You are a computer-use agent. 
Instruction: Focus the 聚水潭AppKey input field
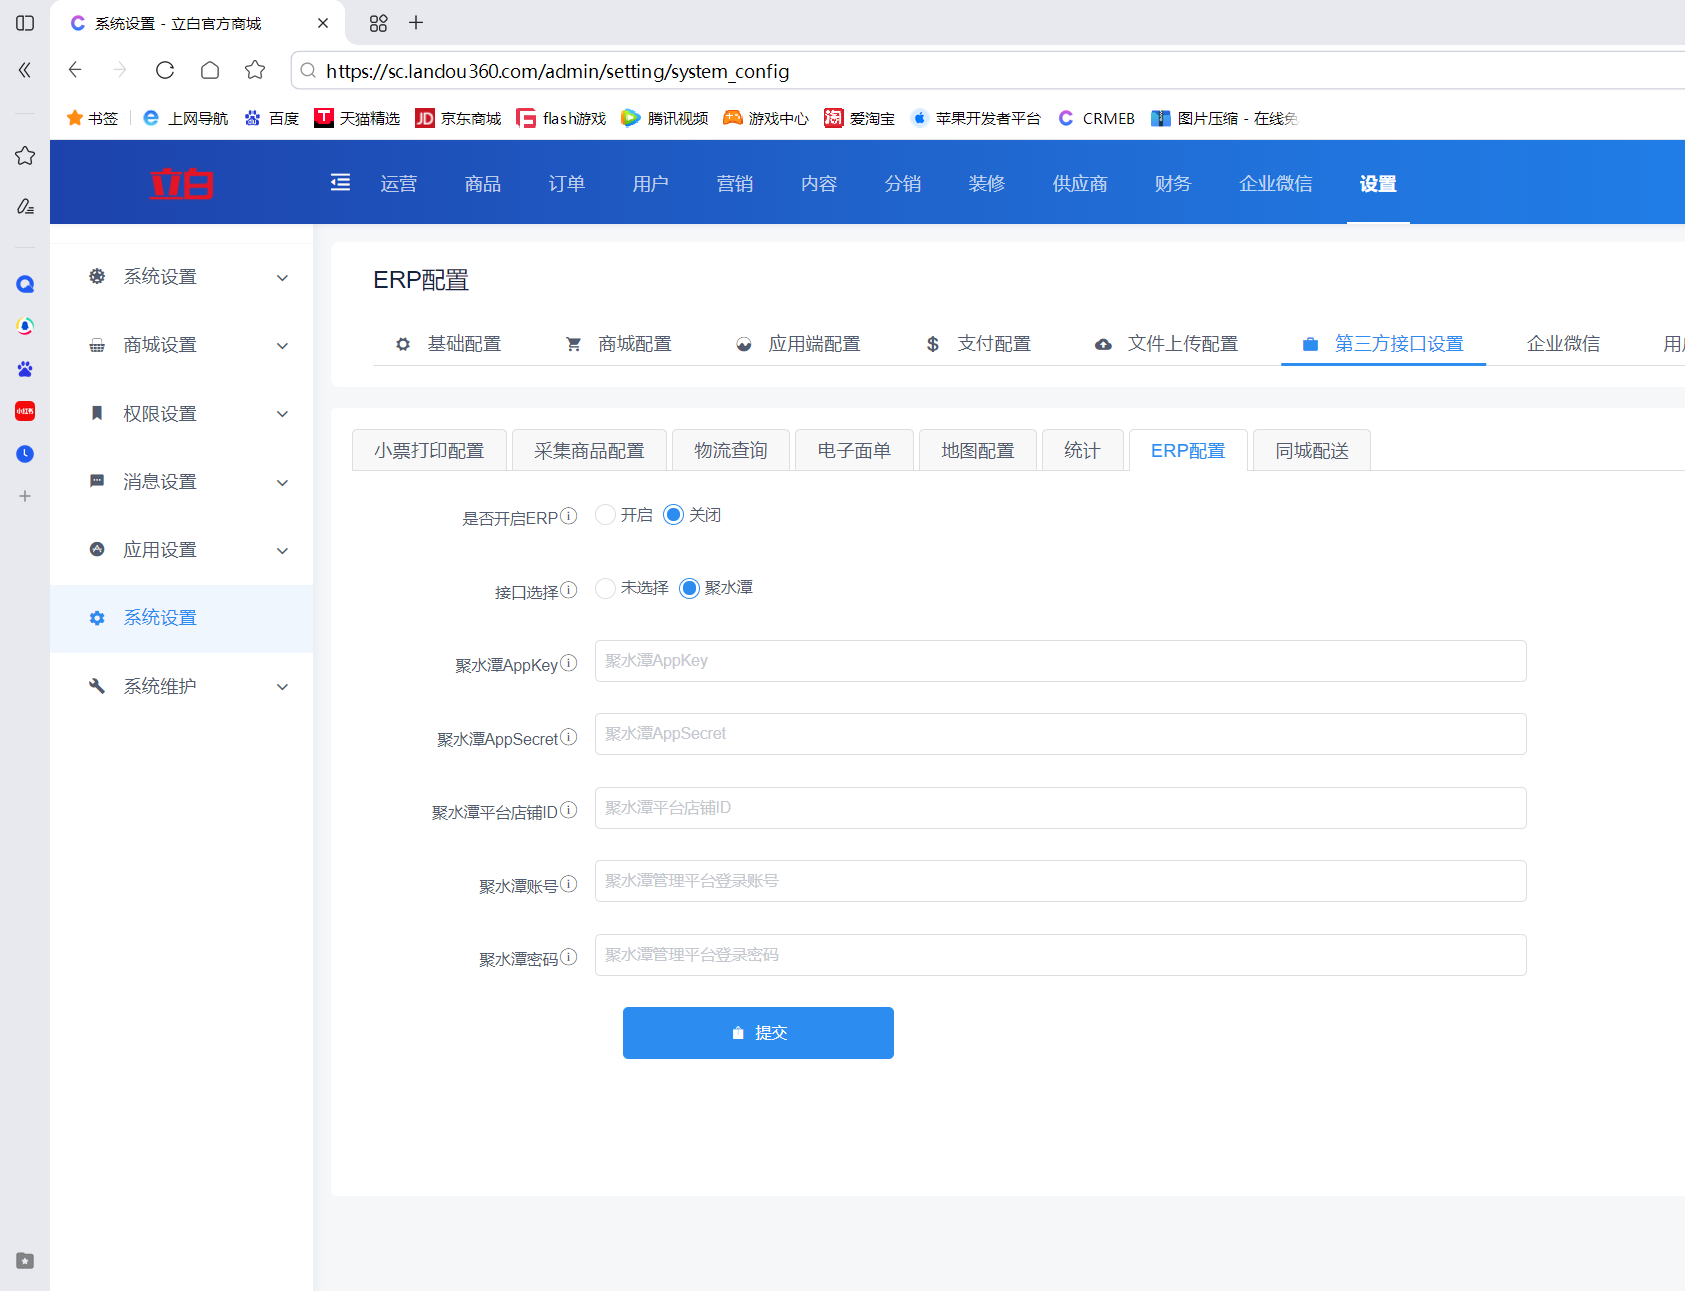click(x=1060, y=661)
